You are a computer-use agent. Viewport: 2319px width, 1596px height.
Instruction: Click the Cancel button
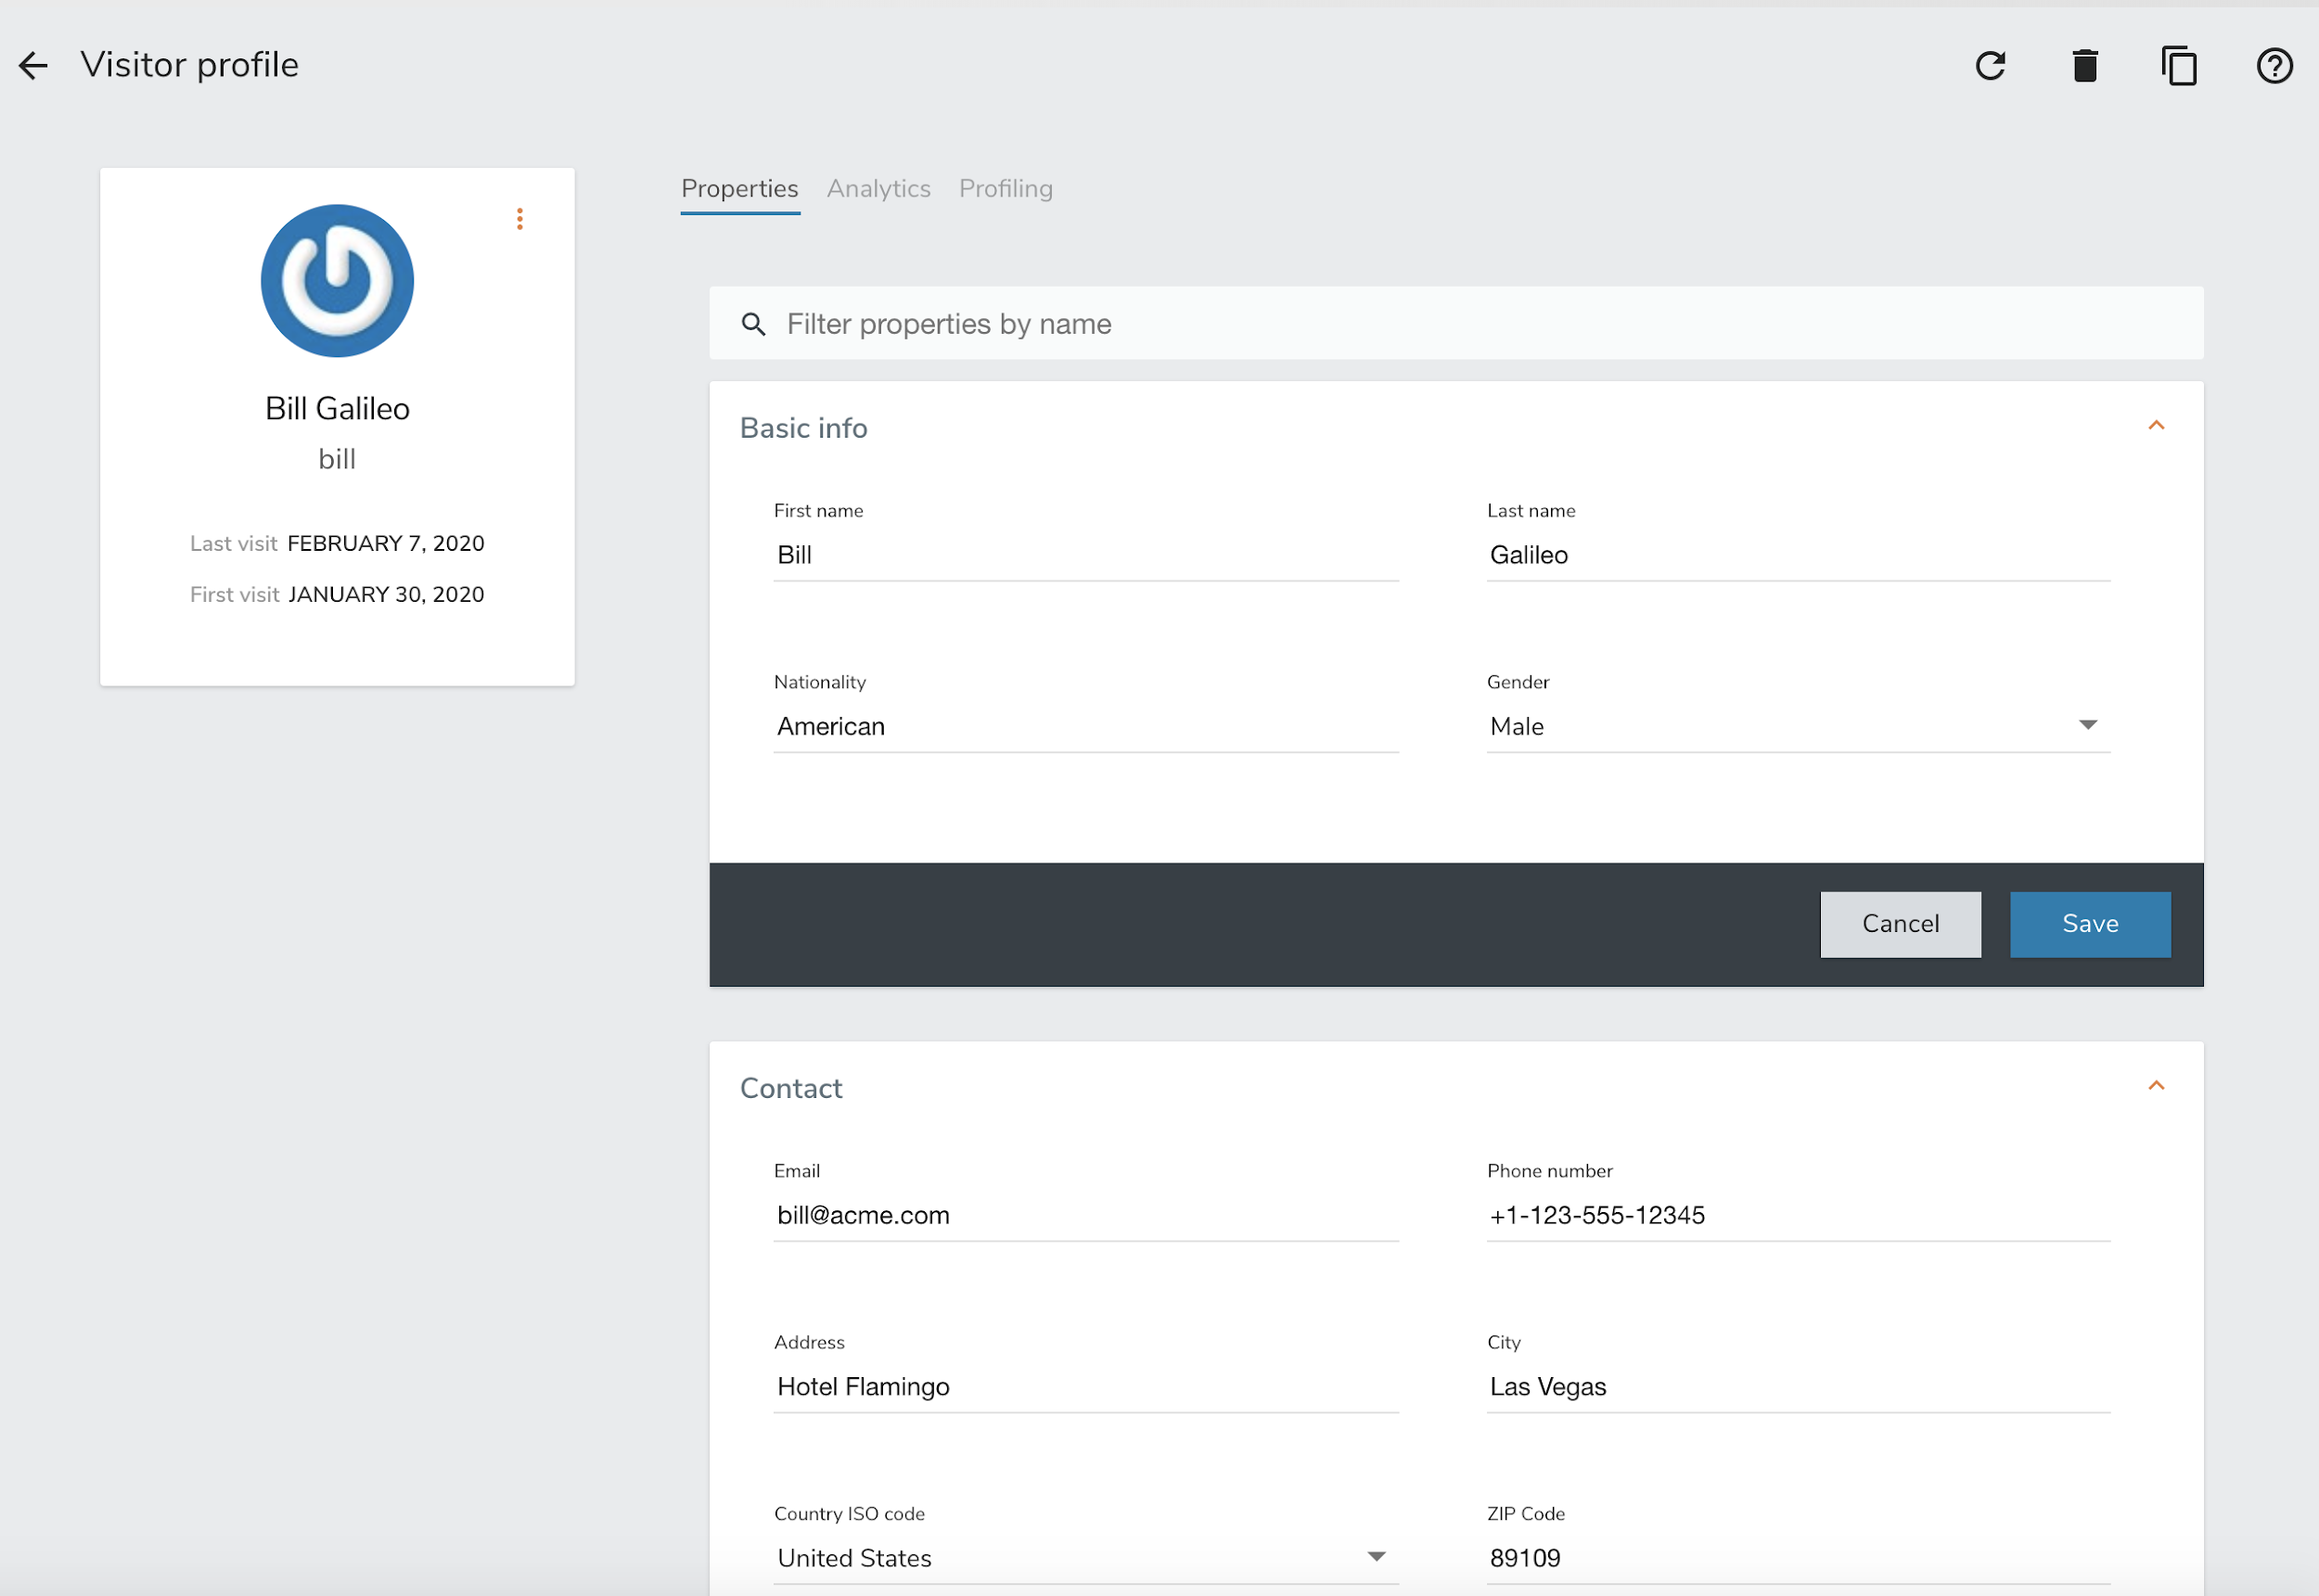click(x=1899, y=924)
